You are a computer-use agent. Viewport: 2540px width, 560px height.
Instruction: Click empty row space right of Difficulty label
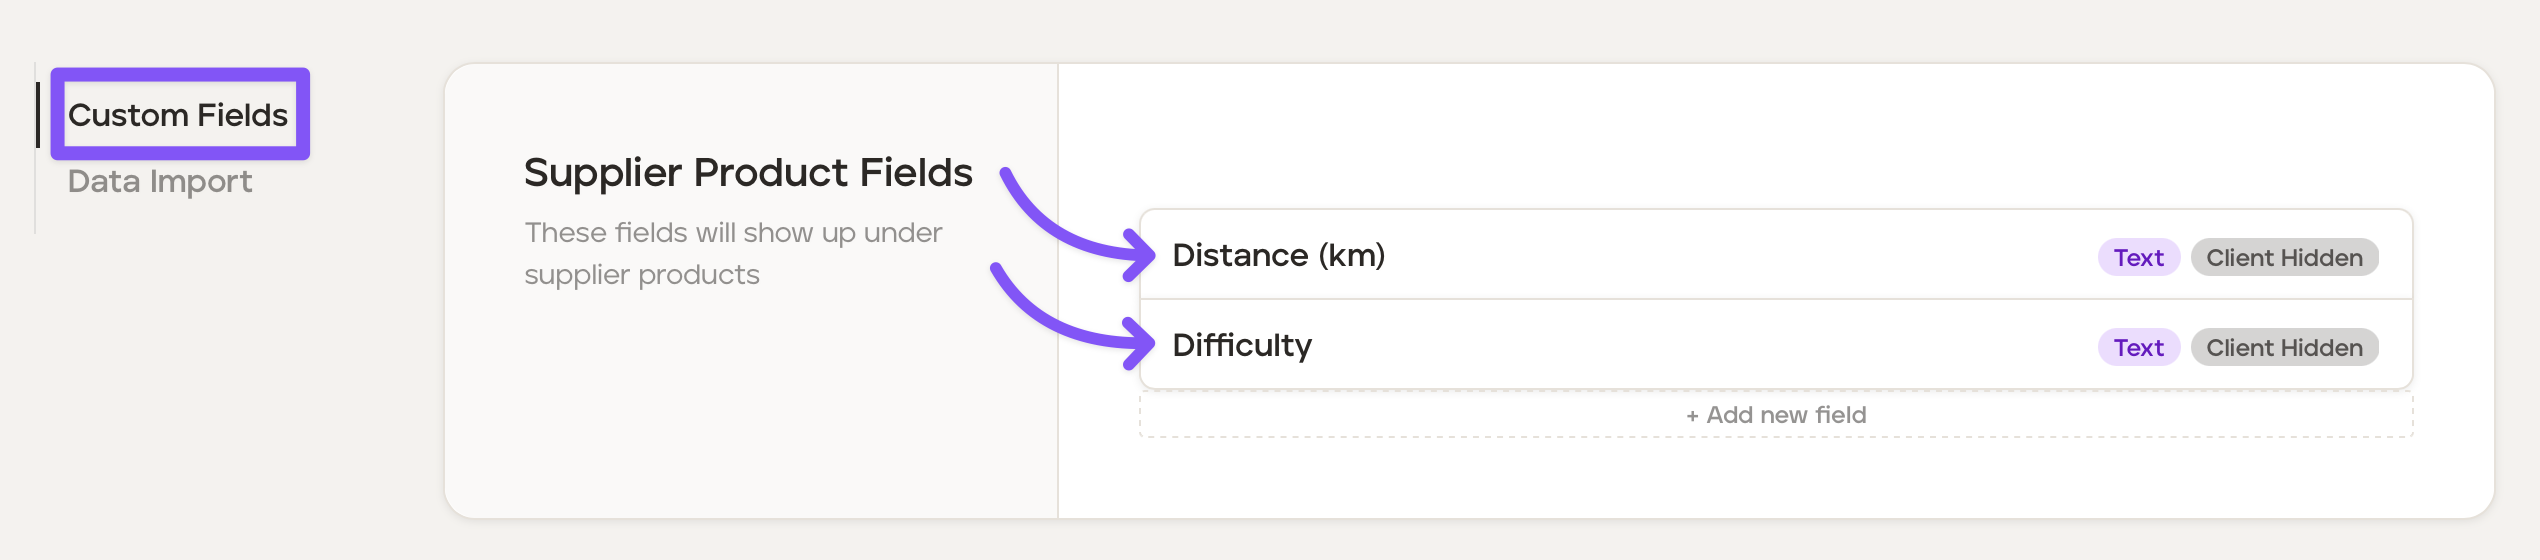coord(1700,345)
